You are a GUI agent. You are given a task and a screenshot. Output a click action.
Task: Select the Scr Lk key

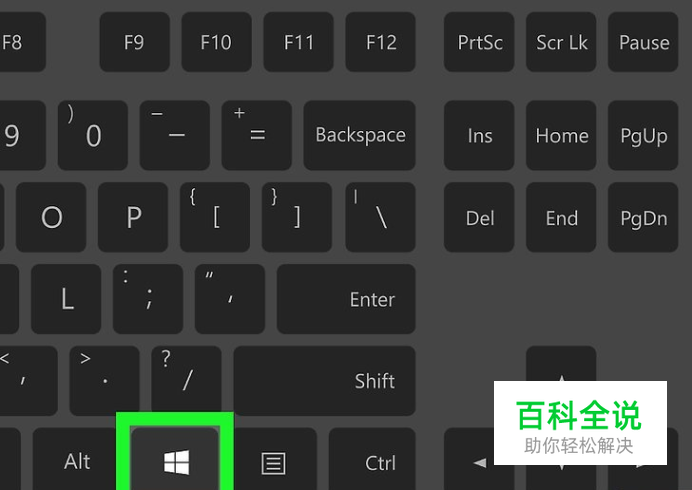[561, 42]
